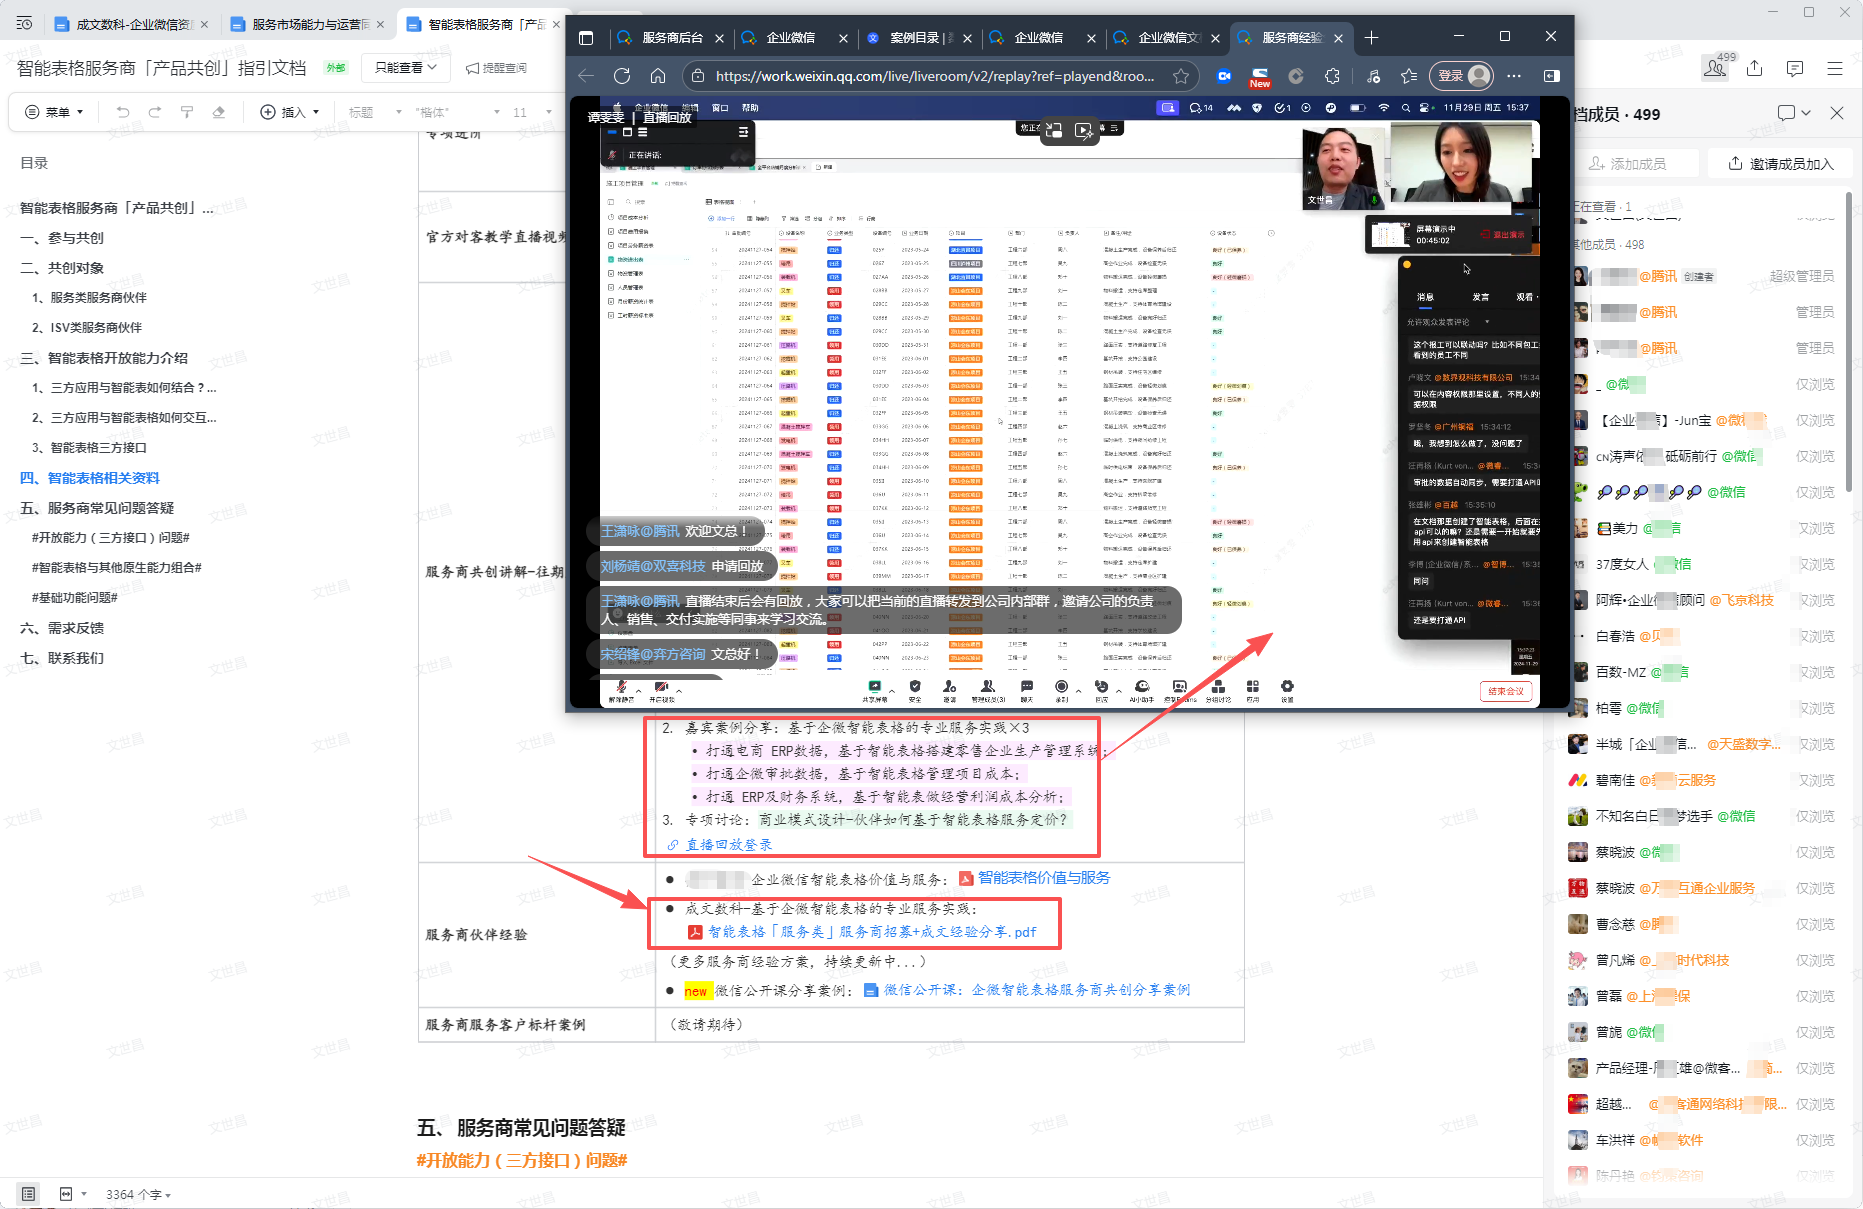This screenshot has width=1863, height=1209.
Task: Click the undo arrow in the document toolbar
Action: [x=123, y=112]
